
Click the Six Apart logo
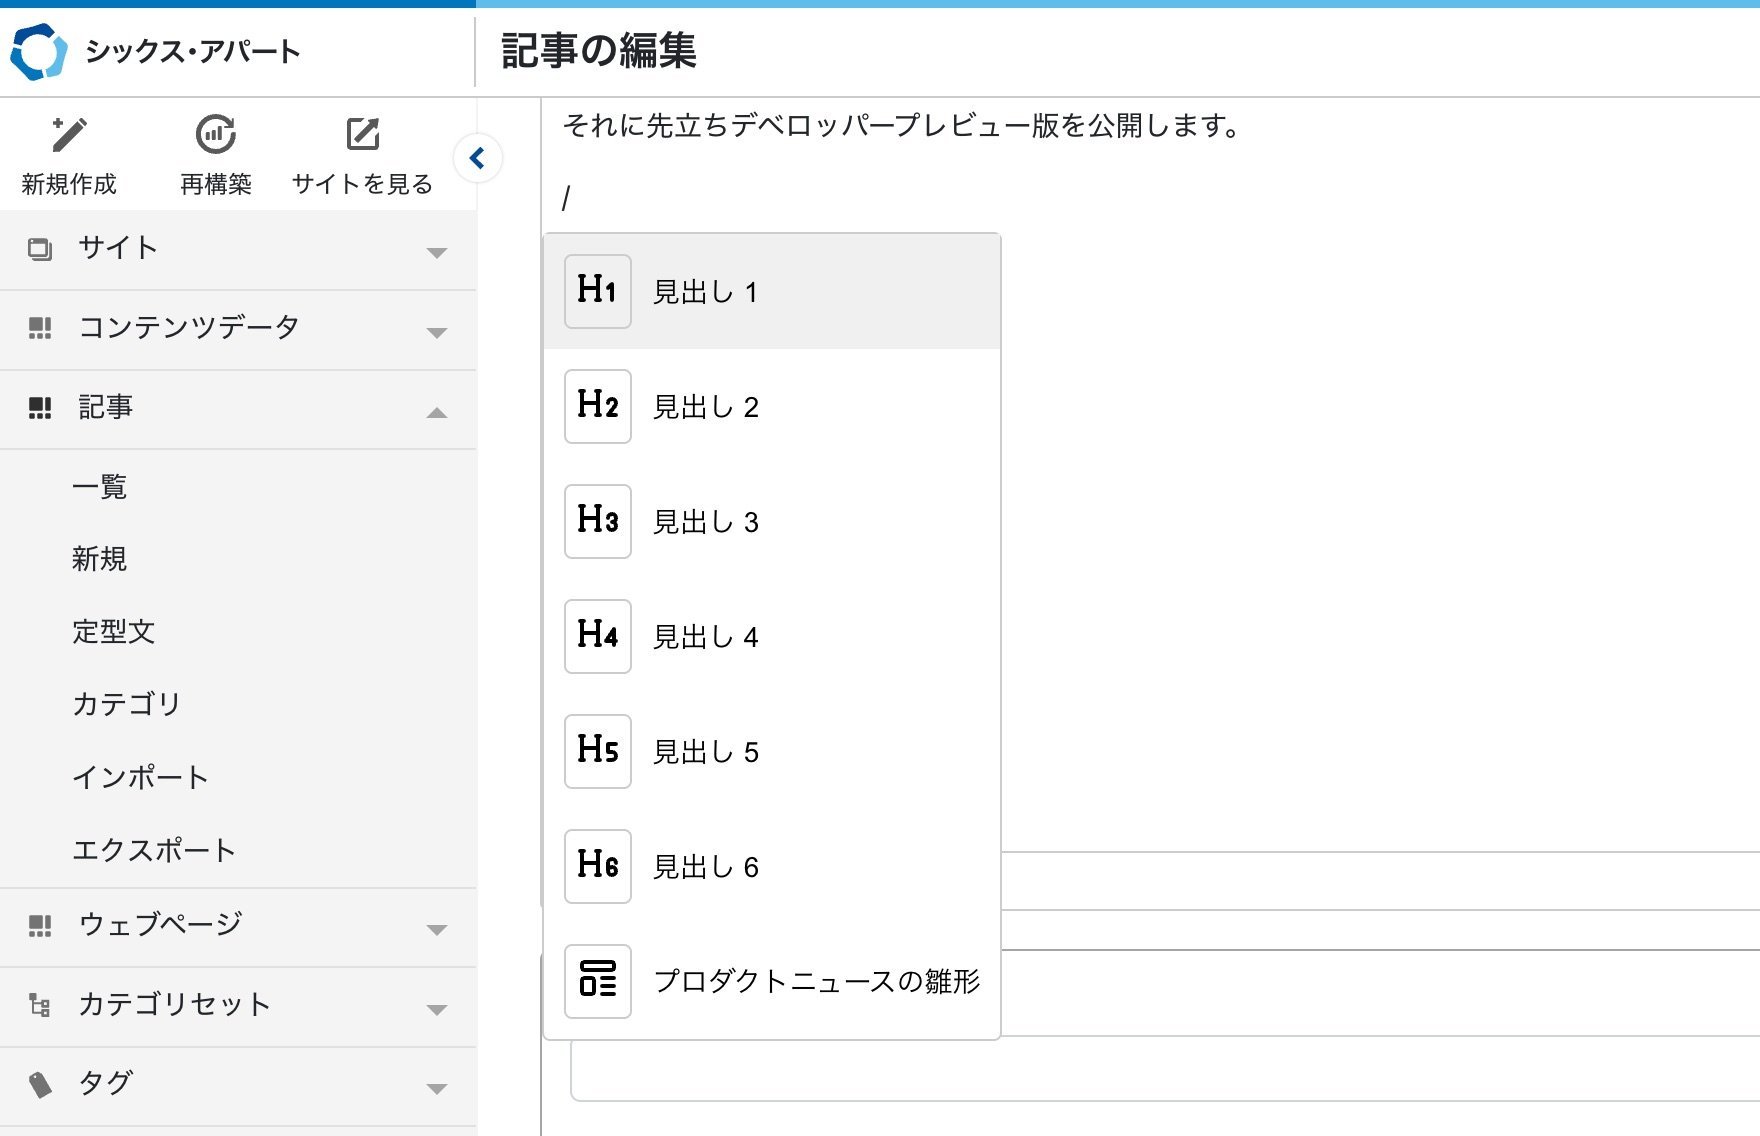click(x=38, y=51)
